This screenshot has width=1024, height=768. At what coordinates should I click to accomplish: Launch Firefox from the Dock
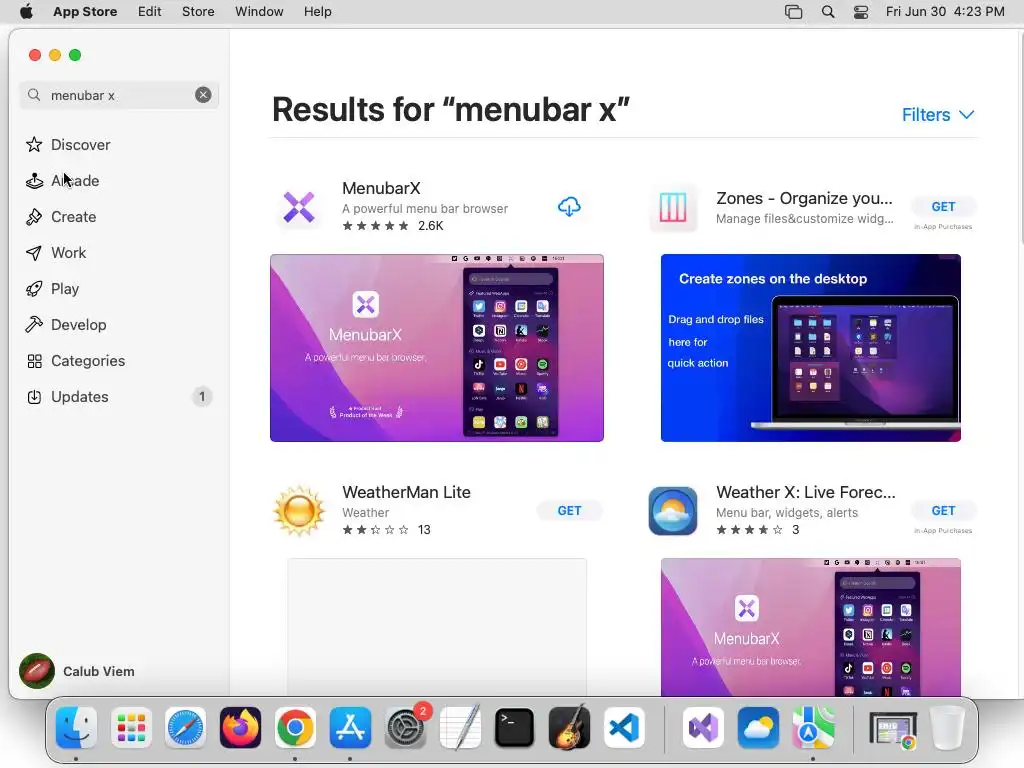point(240,728)
